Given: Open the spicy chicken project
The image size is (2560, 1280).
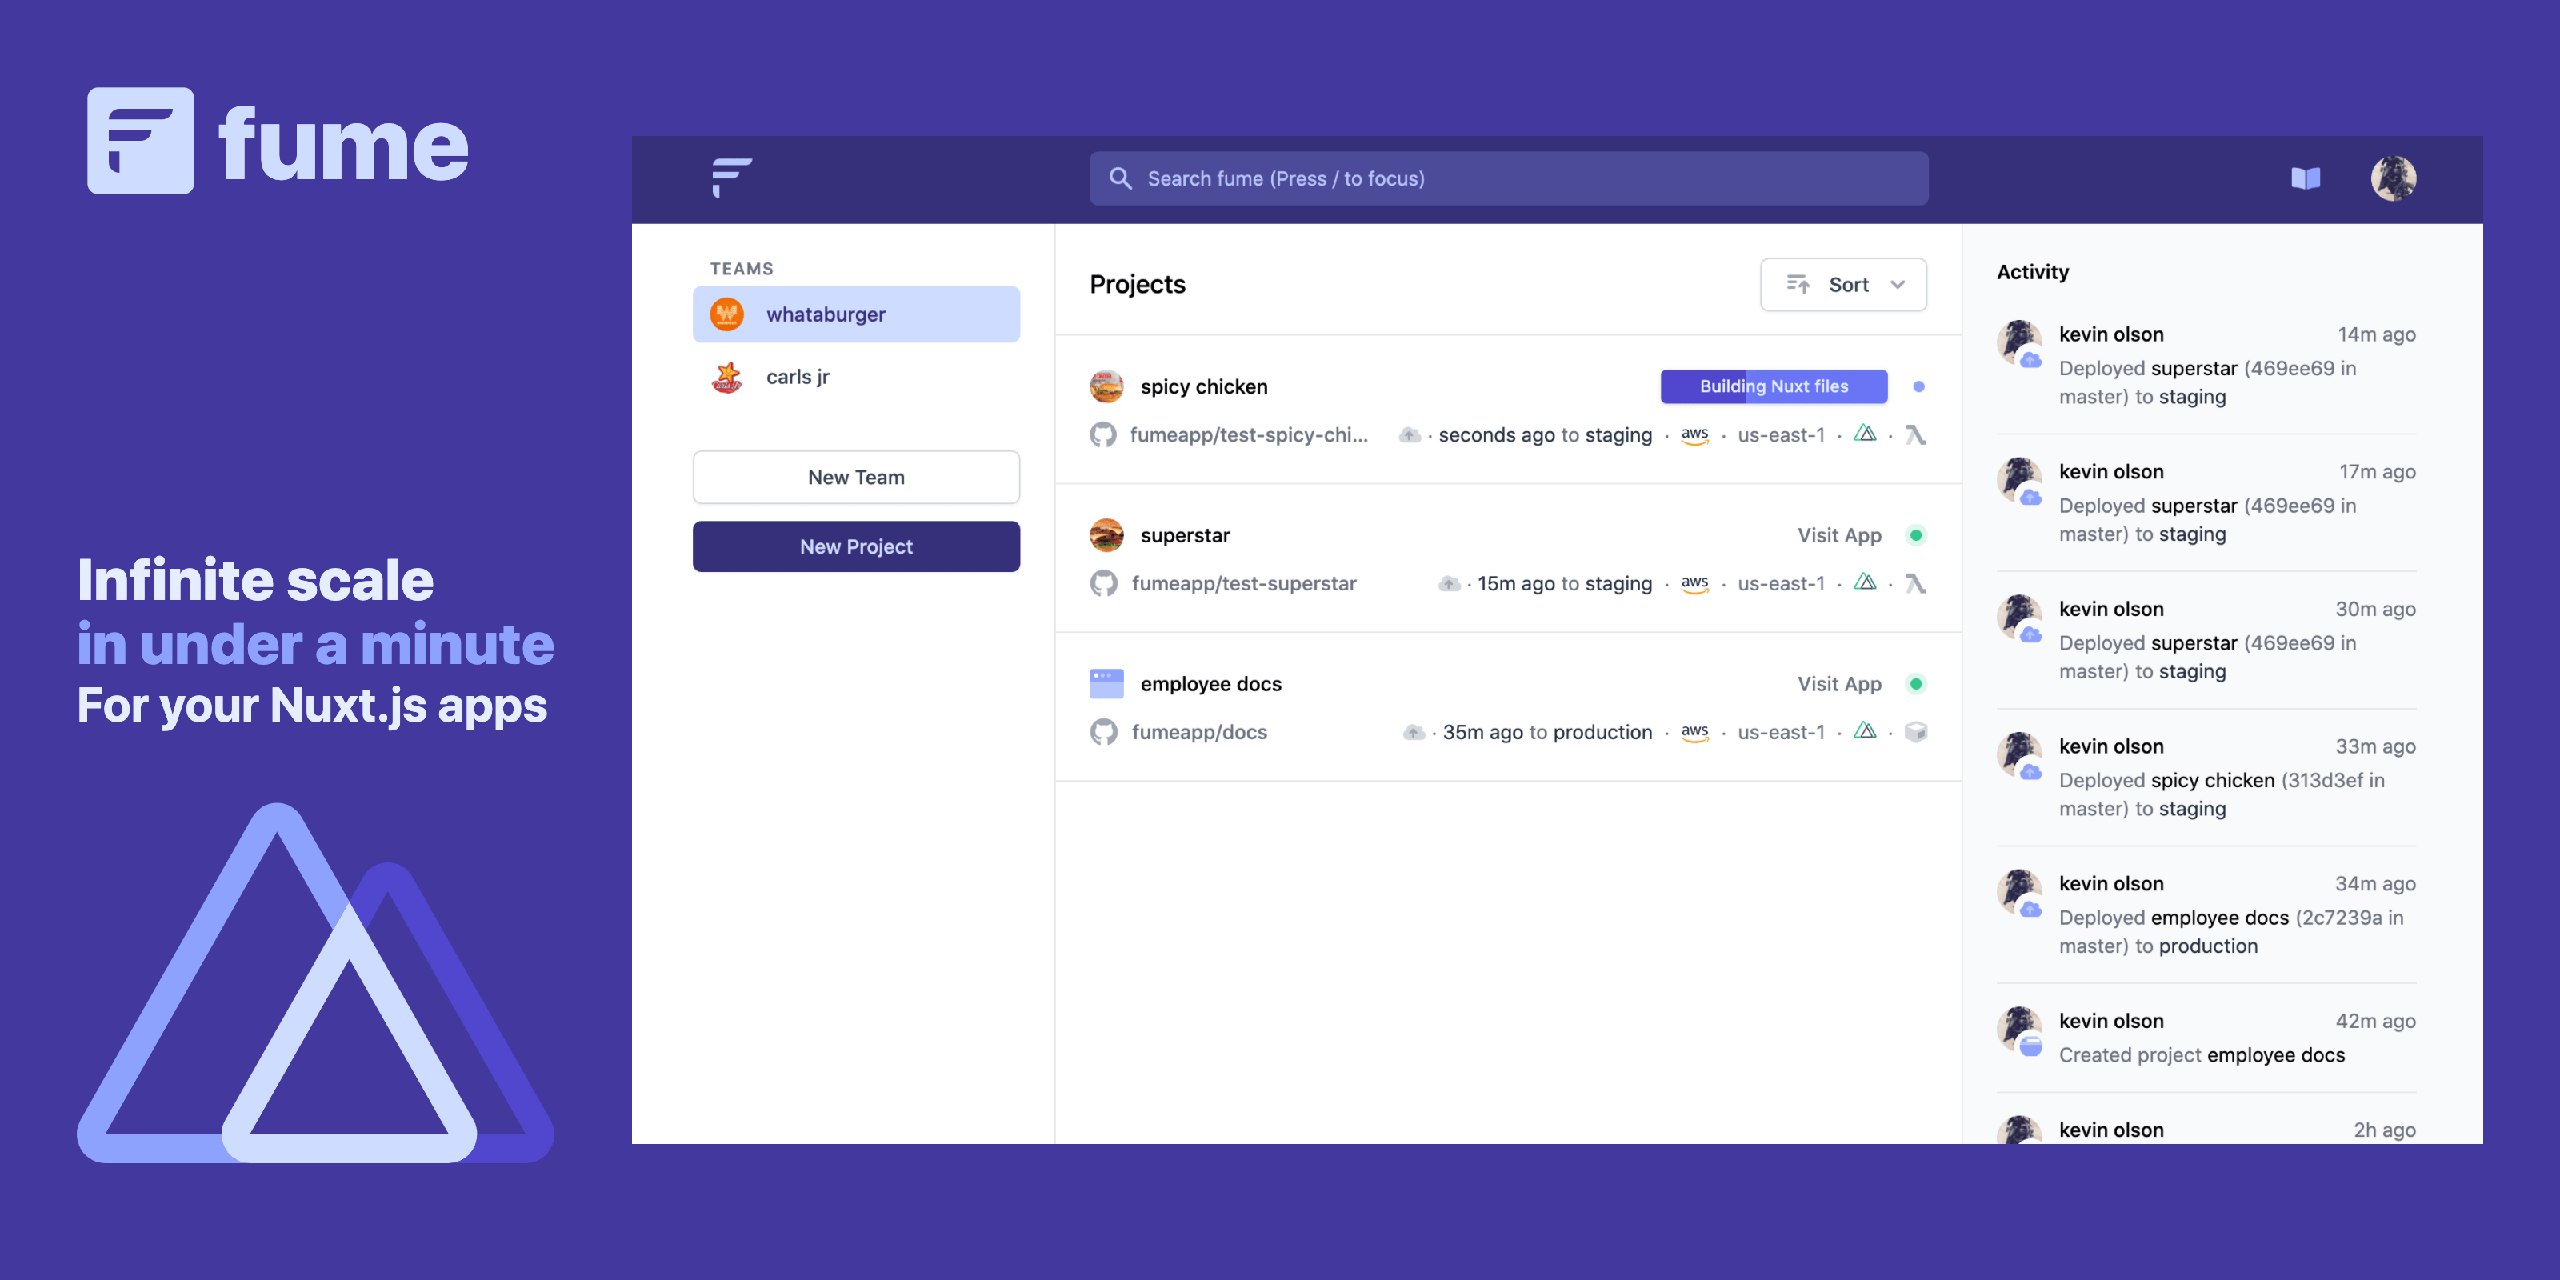Looking at the screenshot, I should coord(1204,387).
